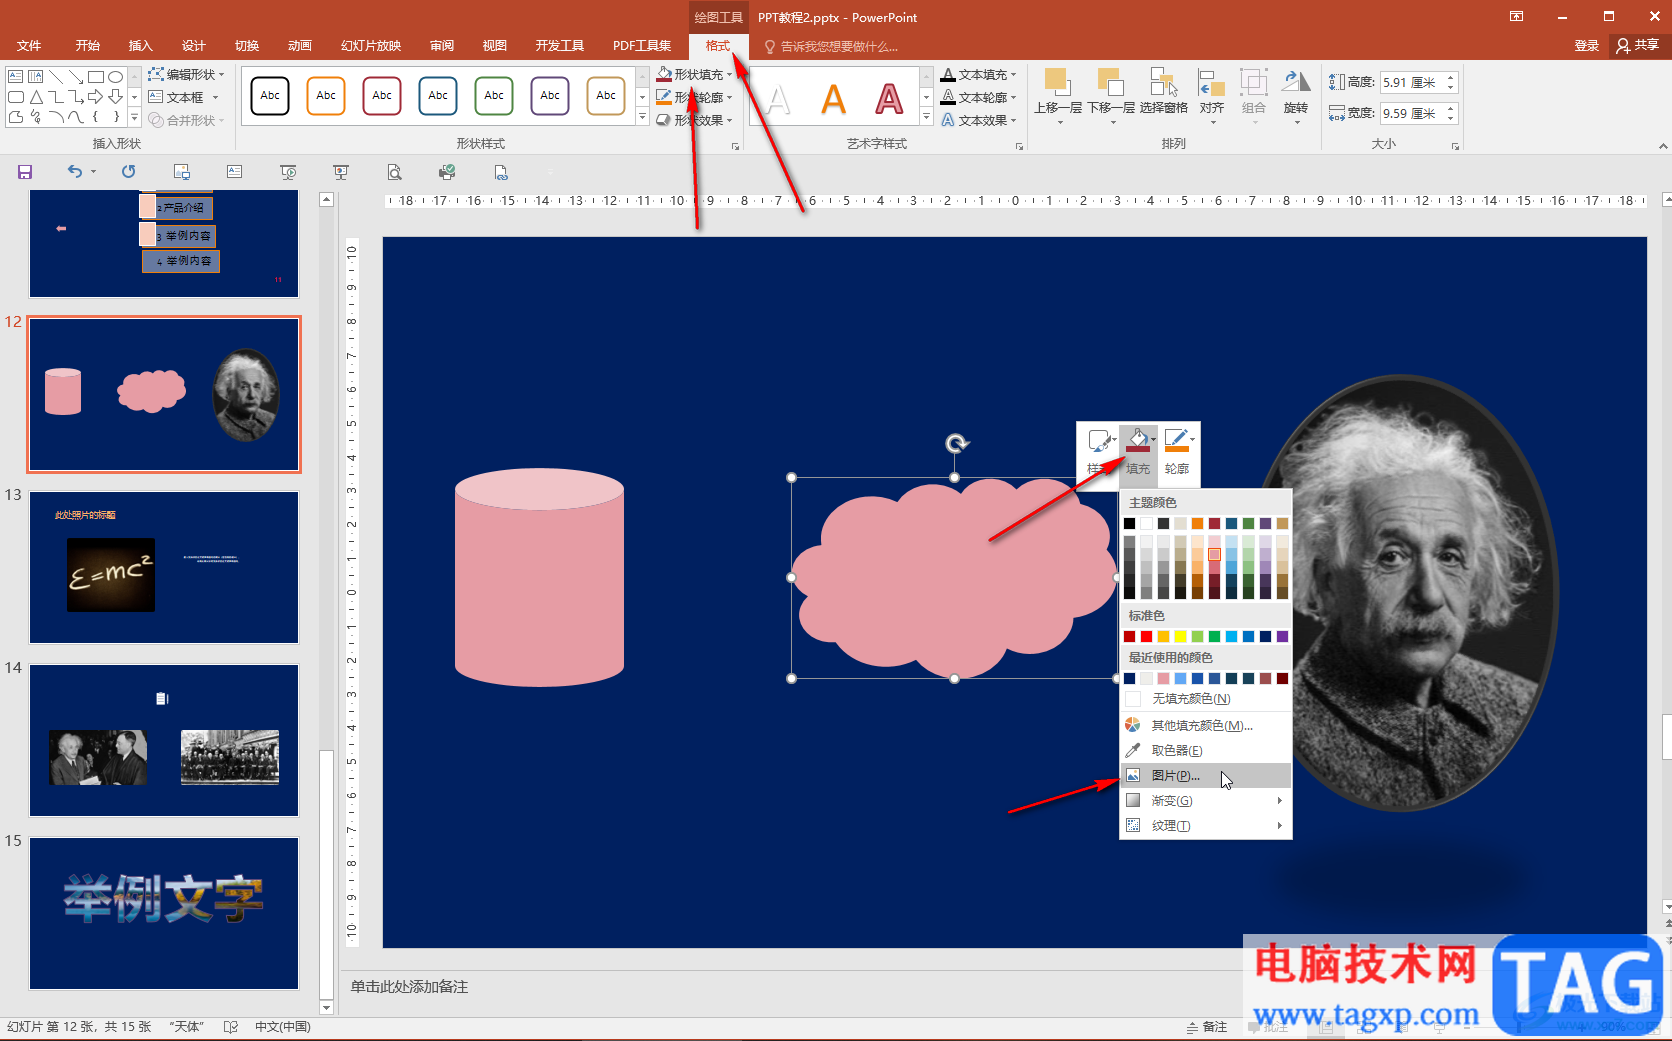The image size is (1672, 1041).
Task: Choose Picture (图片) fill option in menu
Action: 1205,776
